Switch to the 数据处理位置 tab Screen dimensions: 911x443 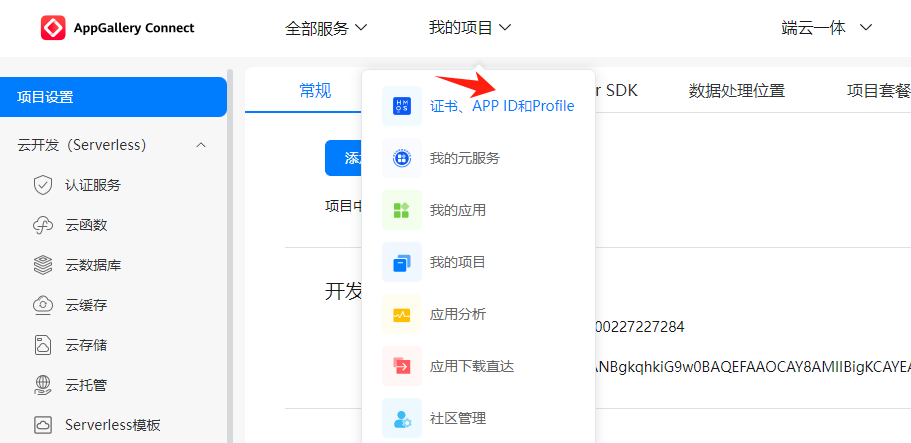point(737,91)
